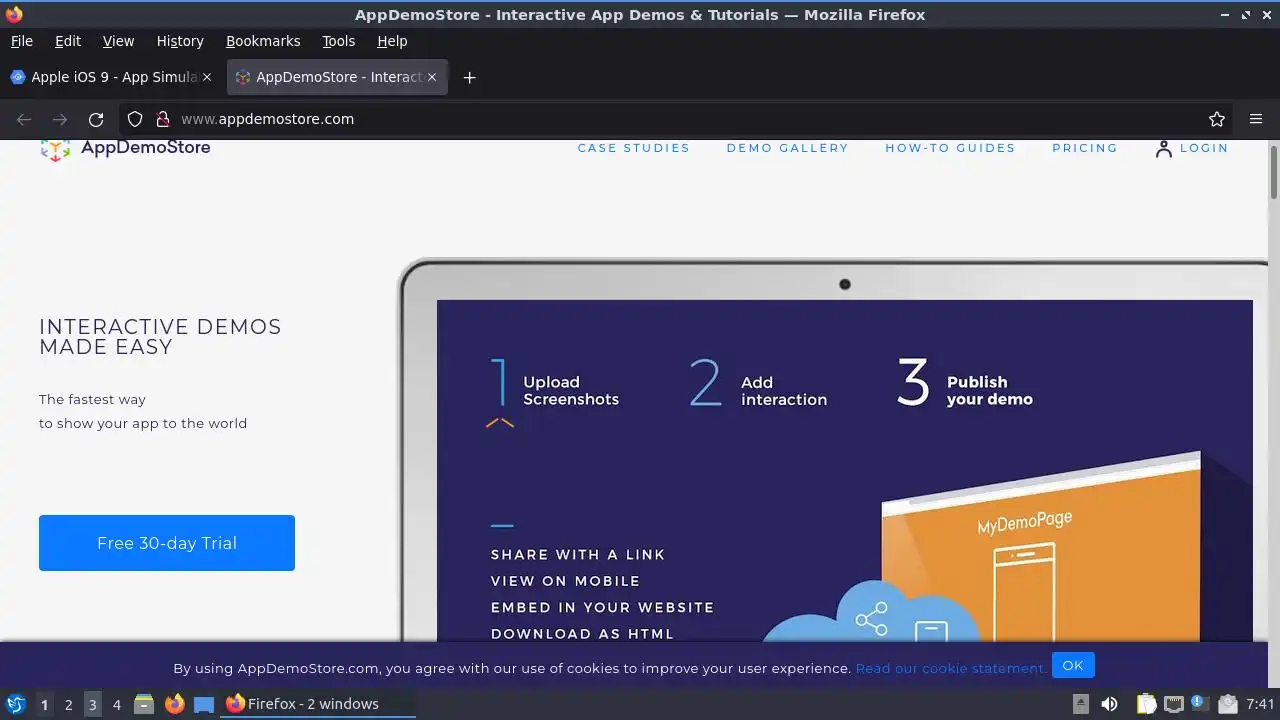Open the volume speaker tray icon
The height and width of the screenshot is (720, 1280).
click(x=1109, y=704)
